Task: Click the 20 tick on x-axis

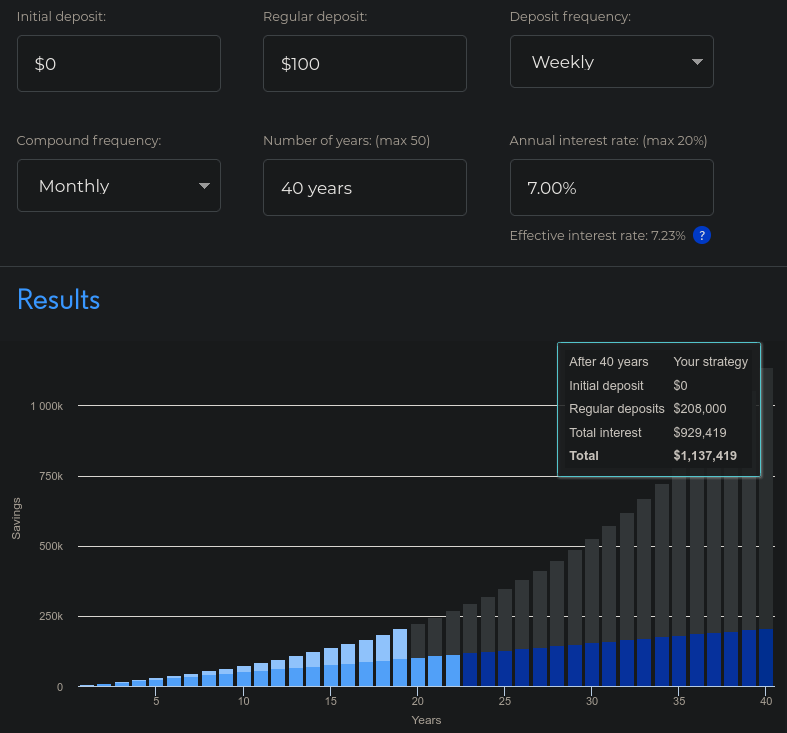Action: (x=418, y=701)
